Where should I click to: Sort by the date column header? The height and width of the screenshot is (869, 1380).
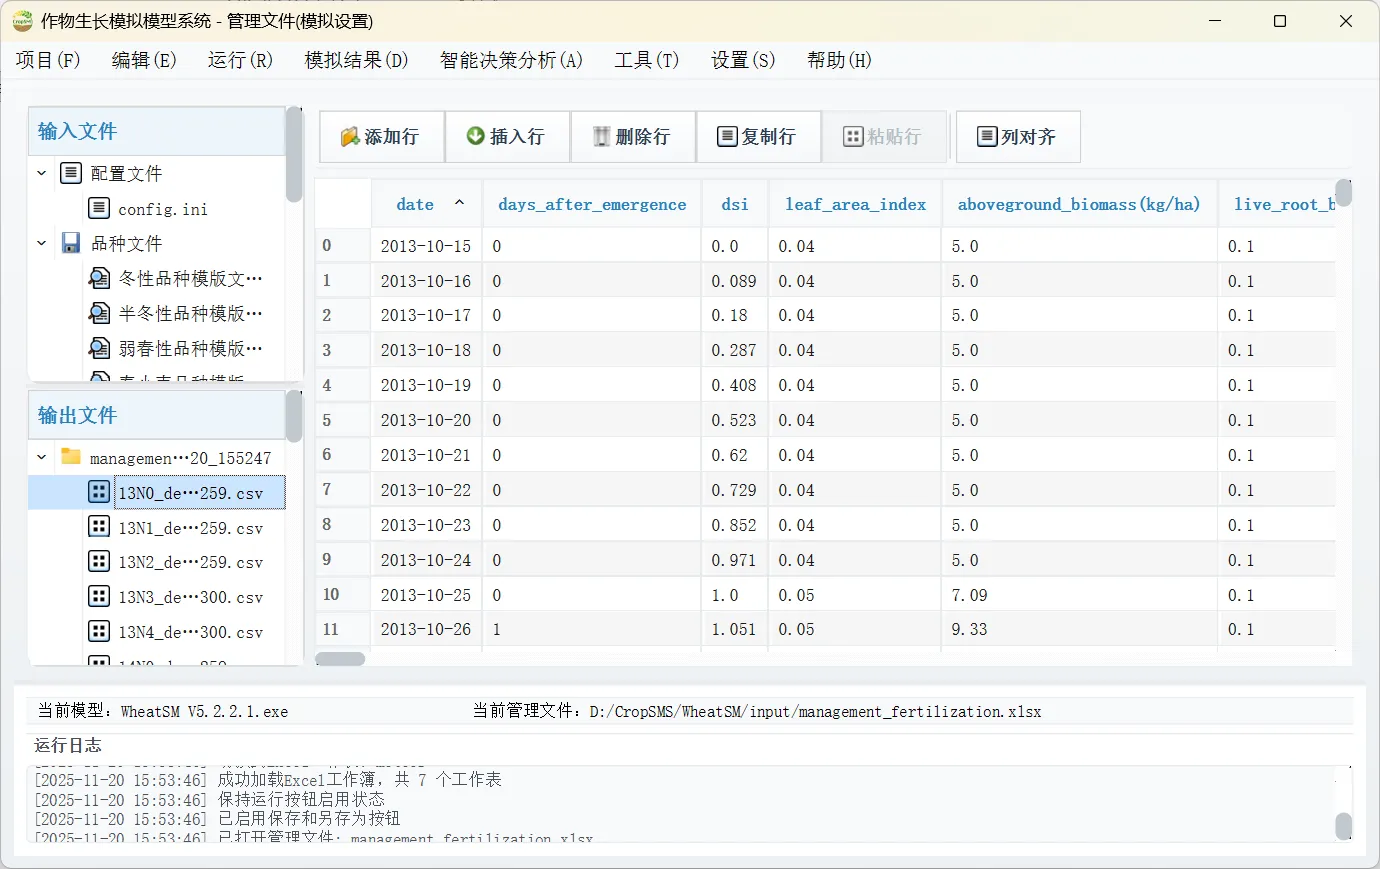pyautogui.click(x=415, y=204)
